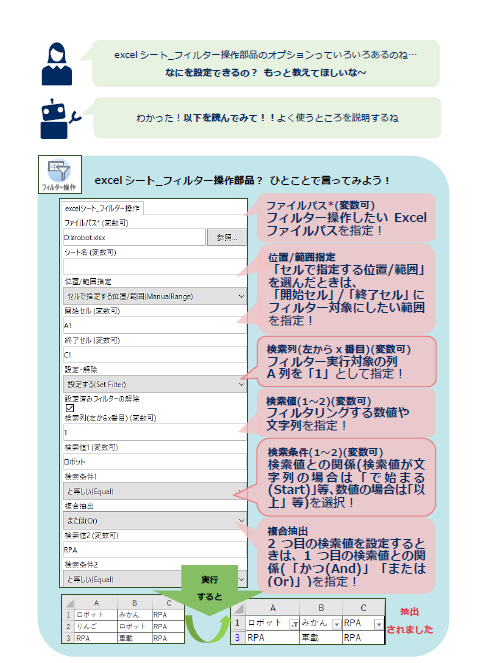Open the 設定・解除 Set Filter dropdown
This screenshot has height=663, width=487.
154,384
